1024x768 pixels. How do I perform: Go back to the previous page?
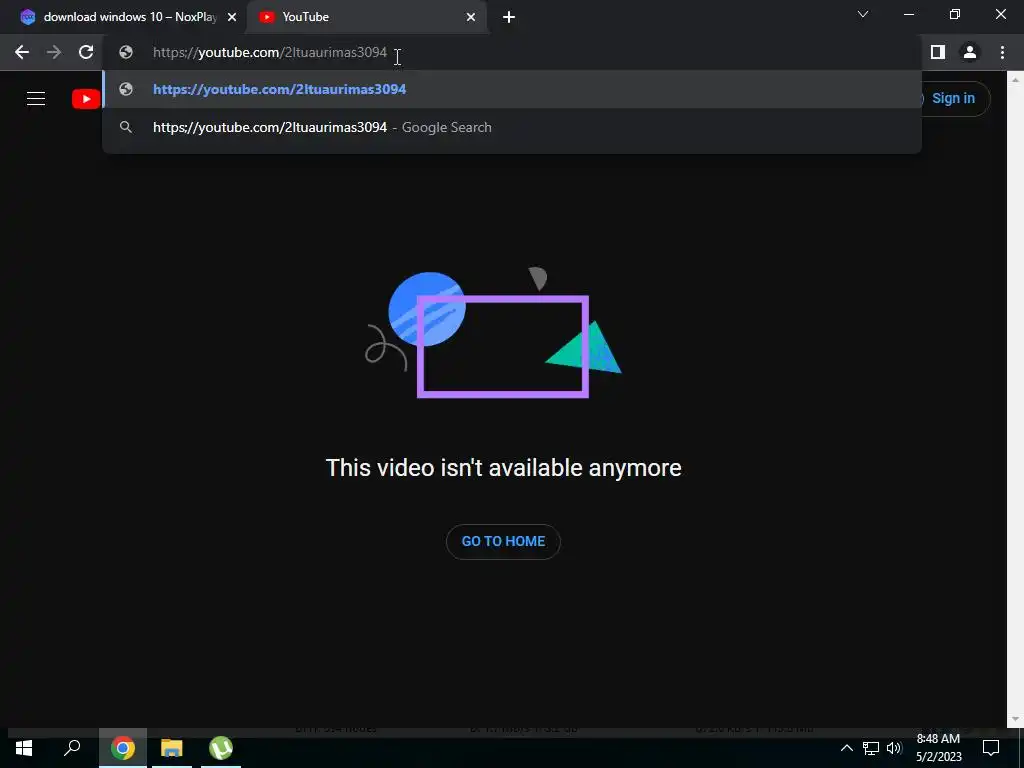[22, 52]
